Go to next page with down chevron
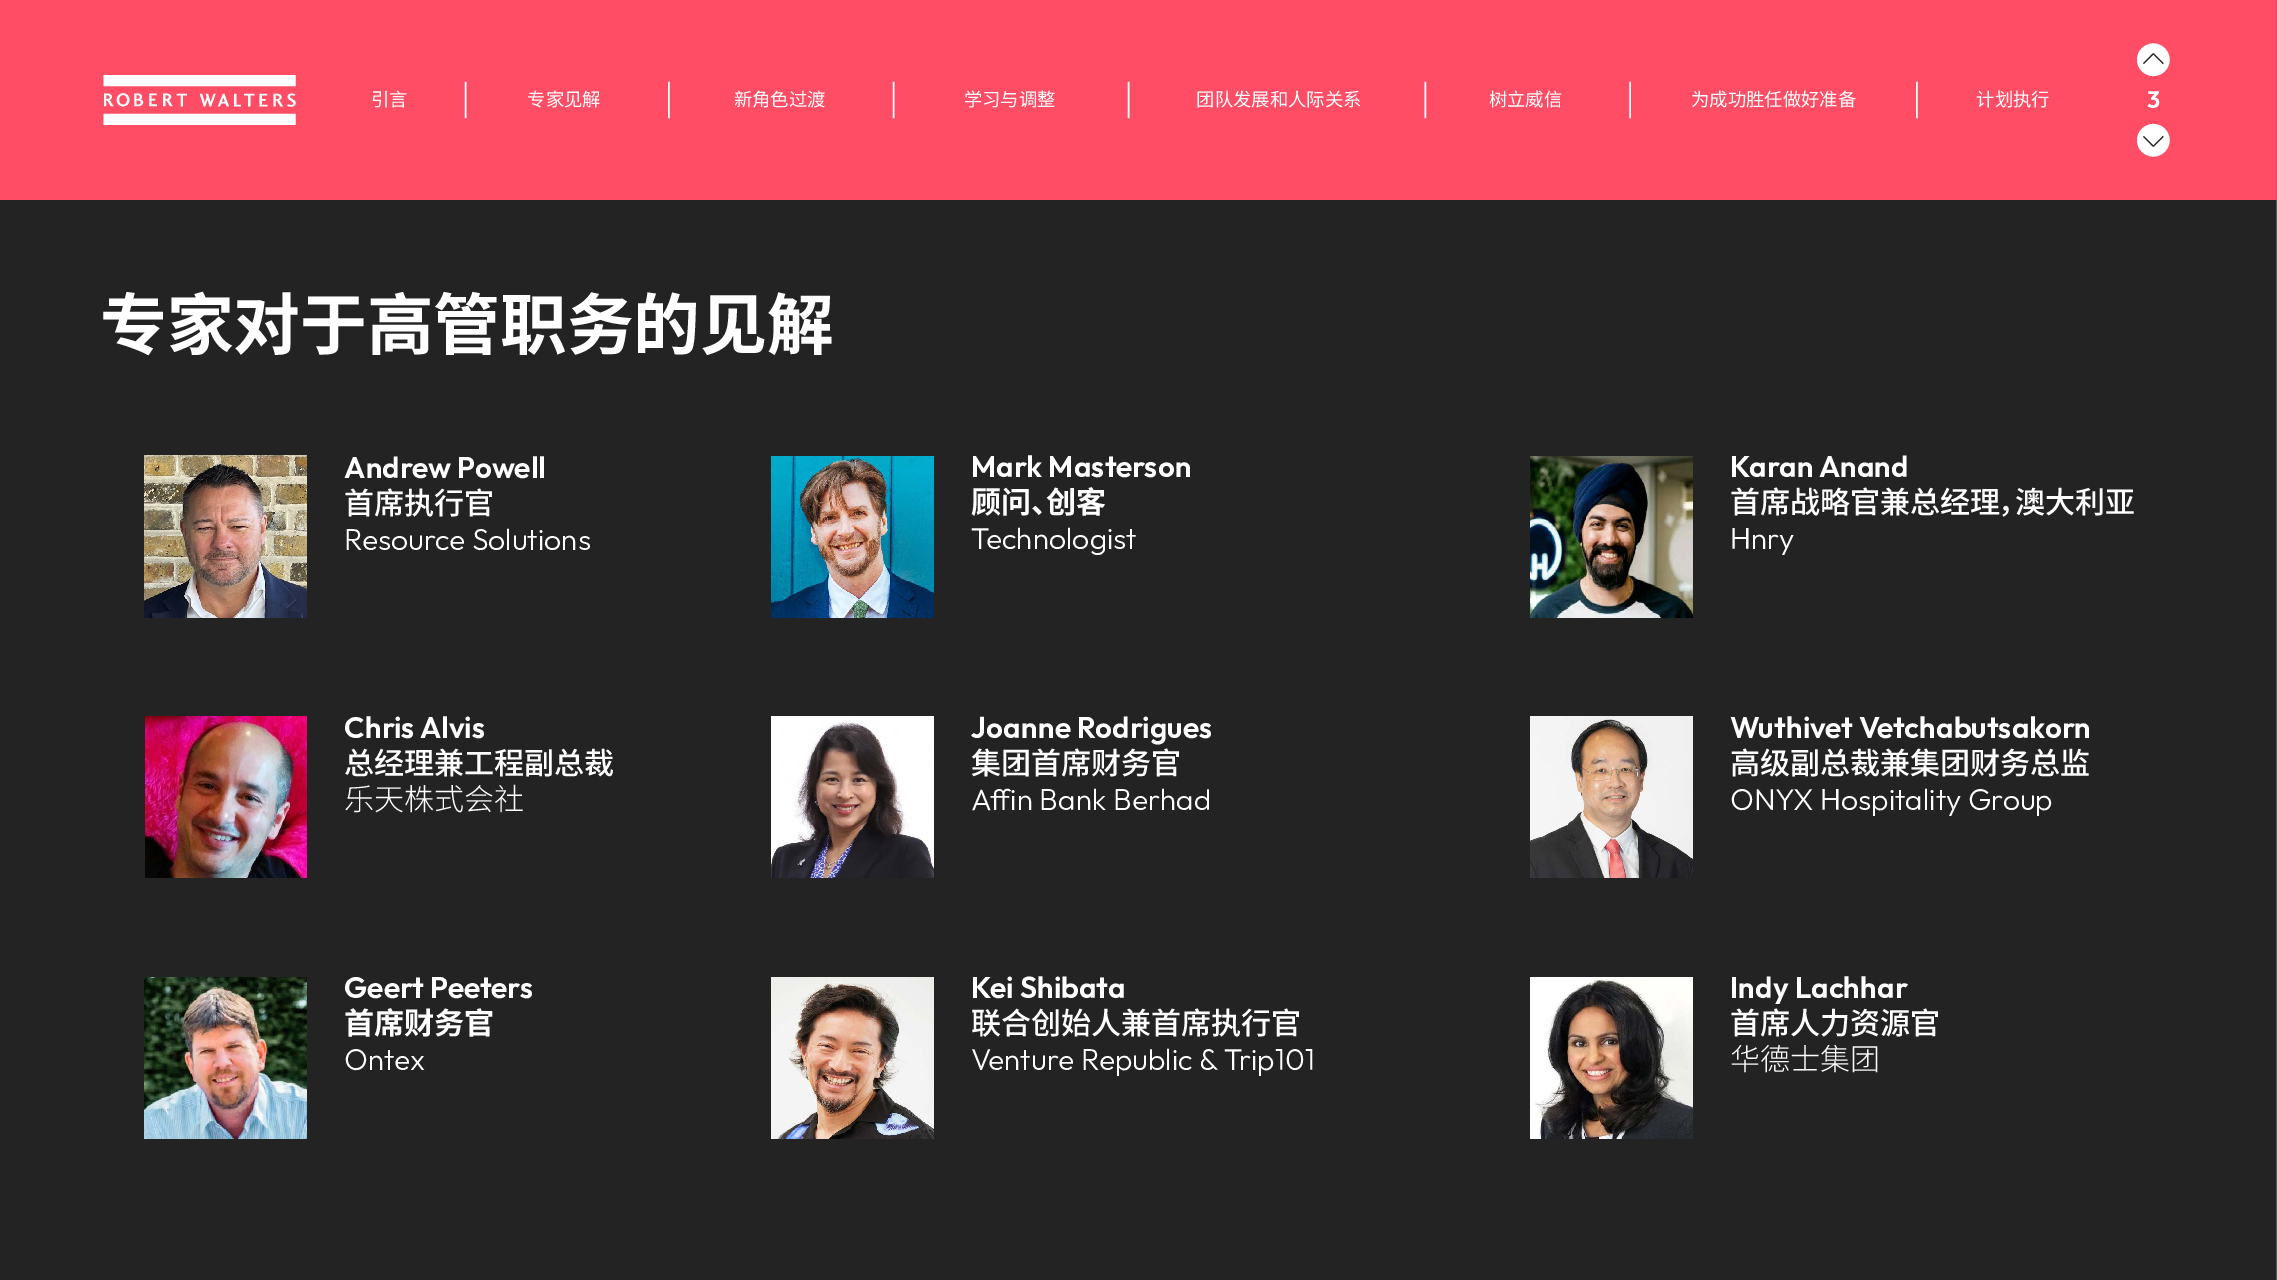 [x=2153, y=140]
